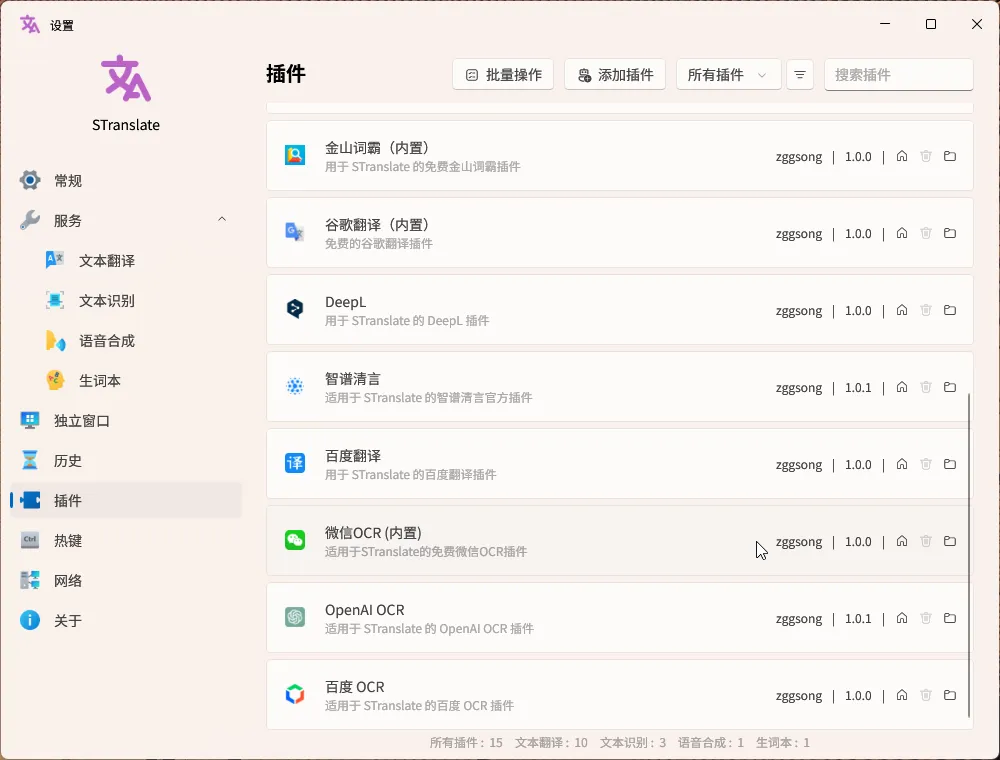Click the sort filter icon beside 所有插件
1000x760 pixels.
pos(799,74)
